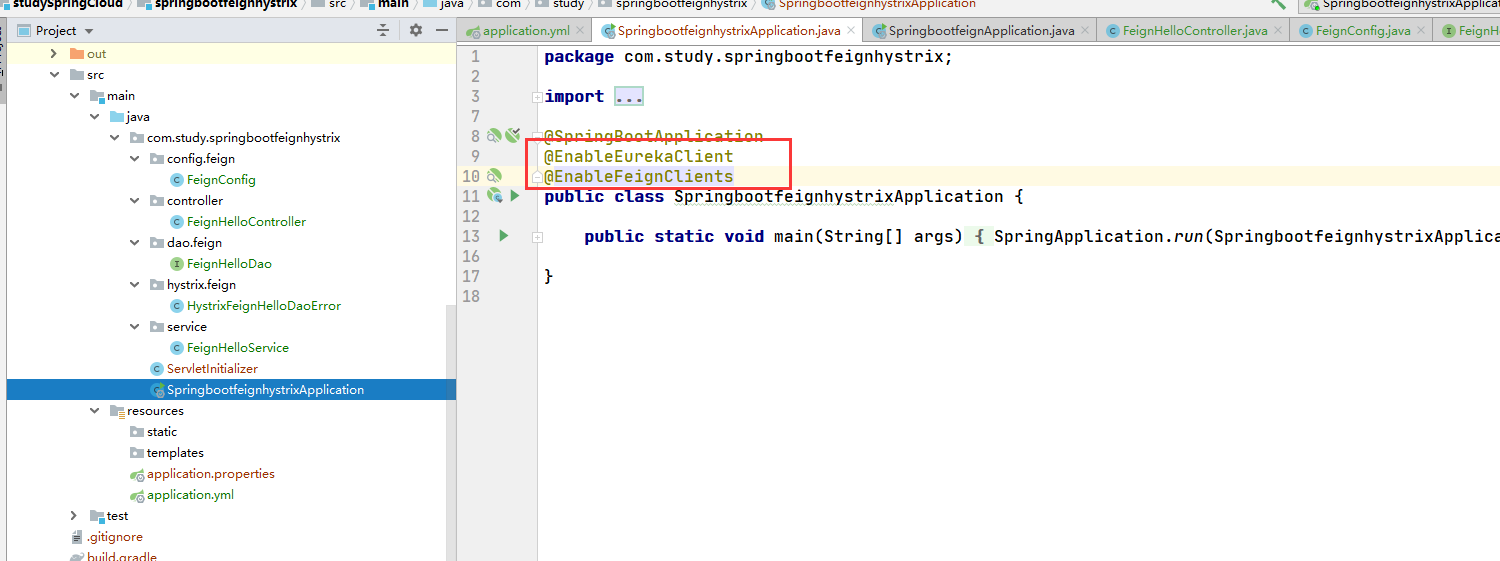The width and height of the screenshot is (1500, 561).
Task: Close the SpringbootfeignhystrixApplication.java tab
Action: [x=851, y=31]
